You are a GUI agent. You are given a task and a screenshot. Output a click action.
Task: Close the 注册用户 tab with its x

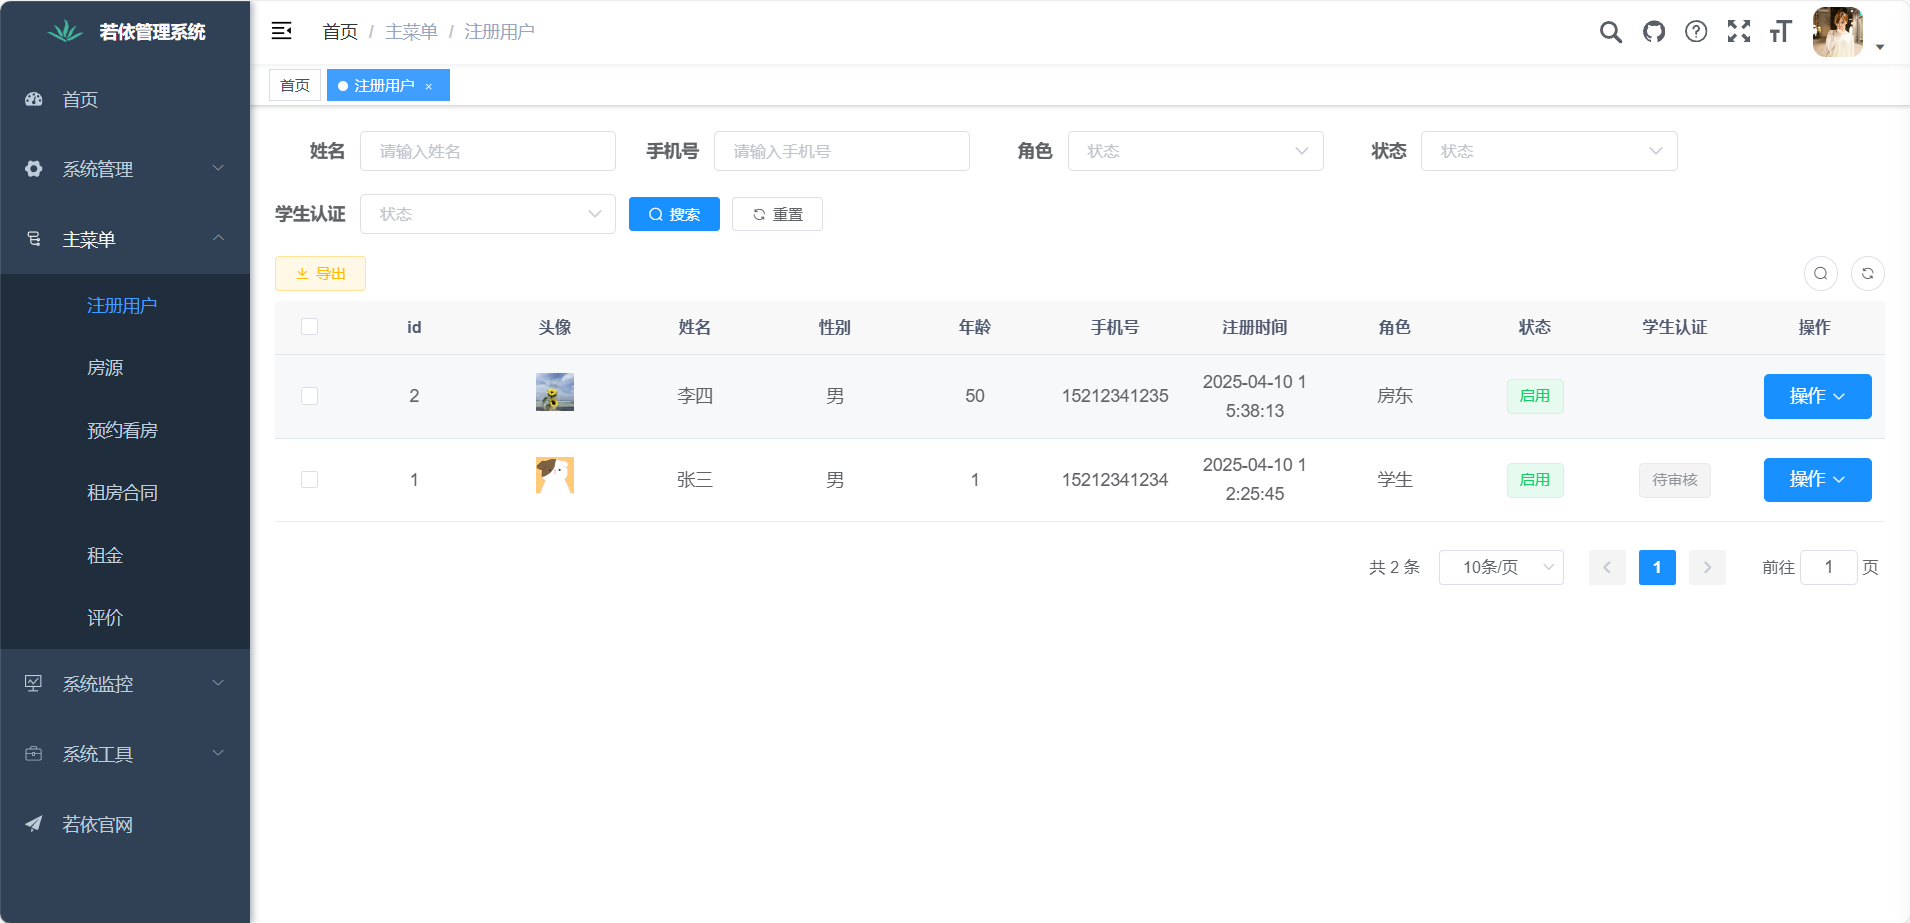[x=429, y=86]
